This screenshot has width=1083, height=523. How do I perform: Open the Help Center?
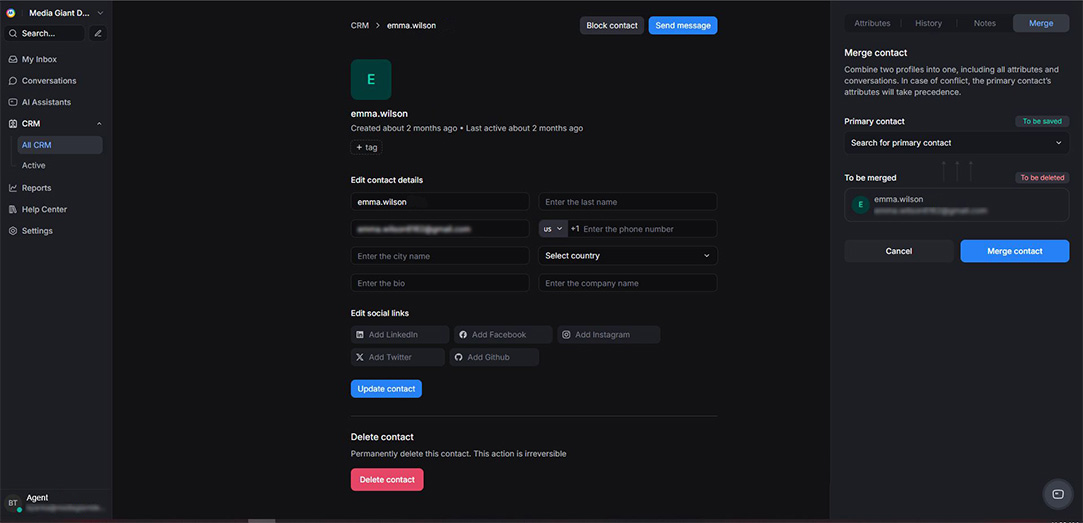[x=44, y=209]
